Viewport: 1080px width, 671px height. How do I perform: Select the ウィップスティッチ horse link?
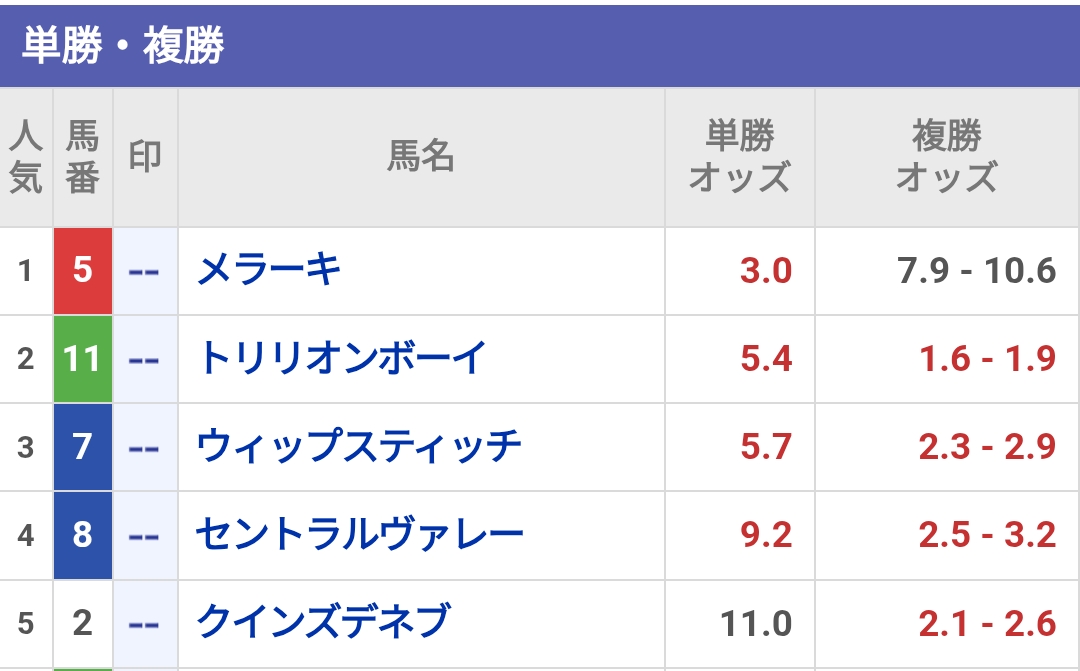(359, 446)
